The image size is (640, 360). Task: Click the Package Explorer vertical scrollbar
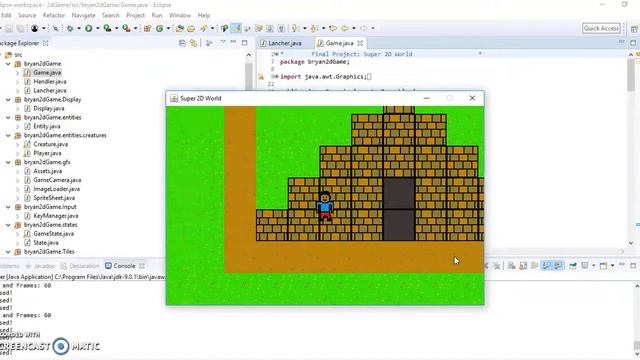coord(249,76)
